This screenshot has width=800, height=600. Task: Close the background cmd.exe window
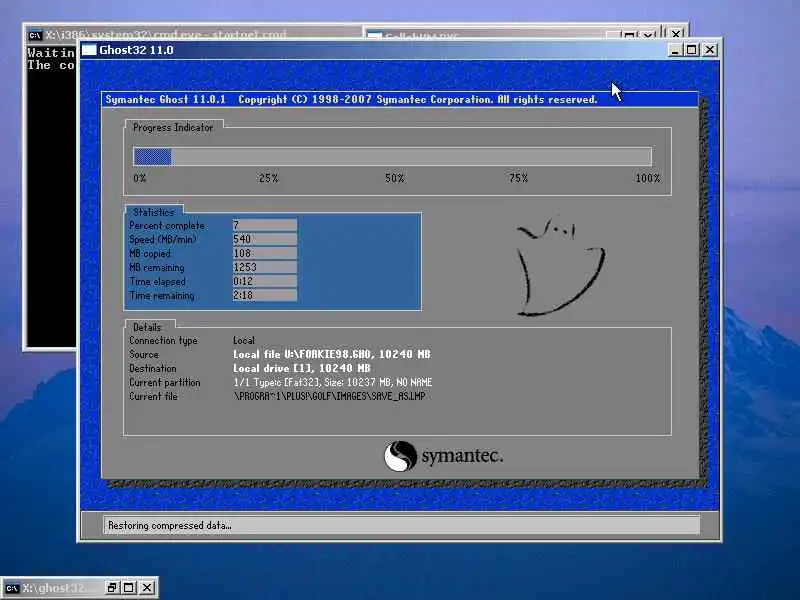(x=676, y=34)
